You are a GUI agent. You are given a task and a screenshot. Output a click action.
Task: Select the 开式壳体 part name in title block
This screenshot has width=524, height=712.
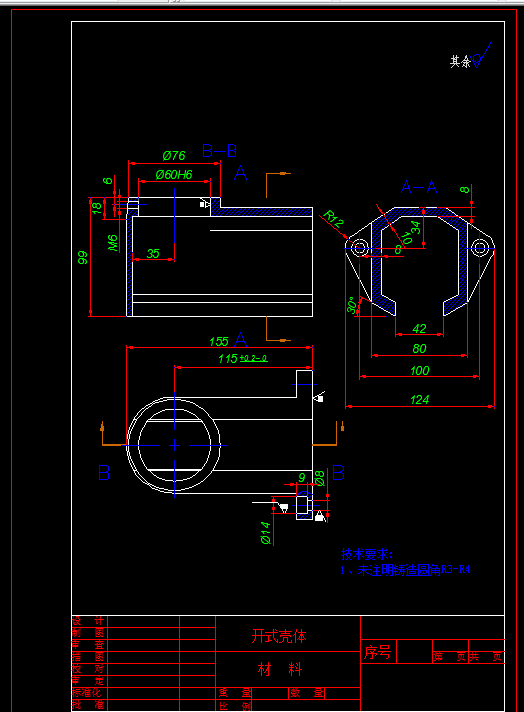279,636
